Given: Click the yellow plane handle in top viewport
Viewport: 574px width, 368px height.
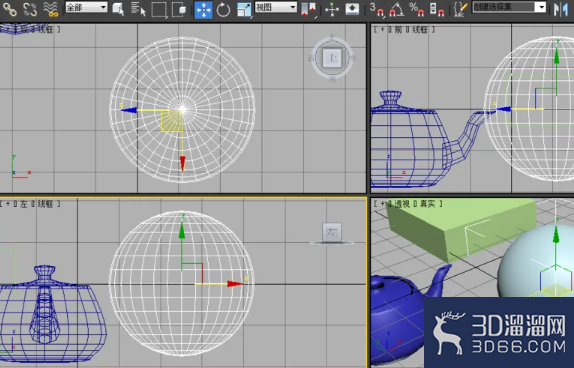Looking at the screenshot, I should click(172, 122).
